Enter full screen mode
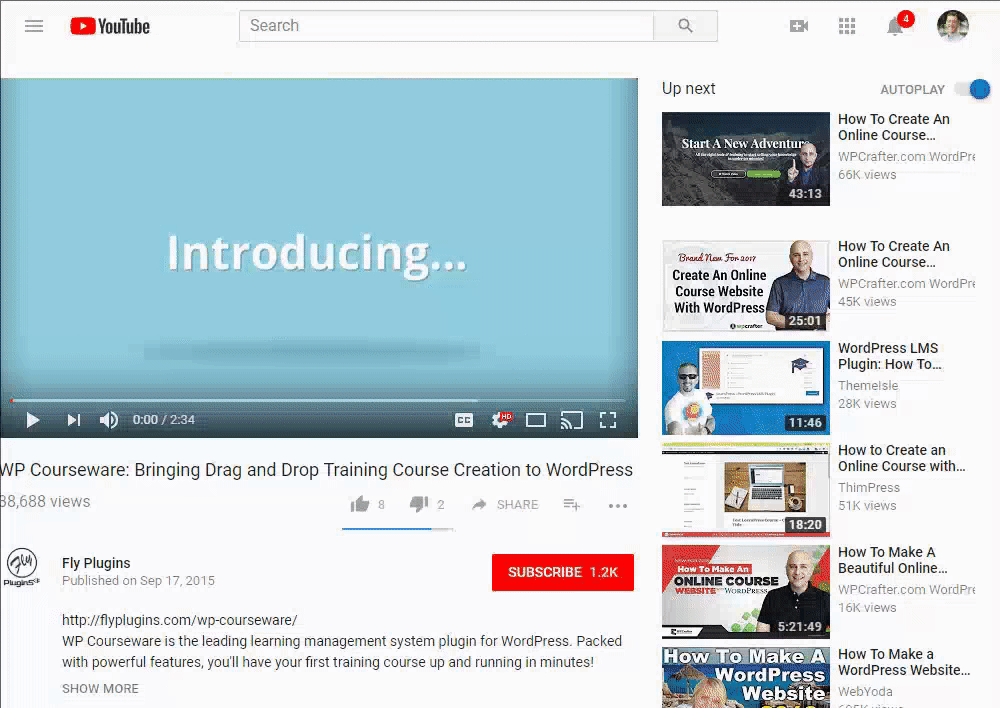Screen dimensions: 1000x708 click(608, 420)
